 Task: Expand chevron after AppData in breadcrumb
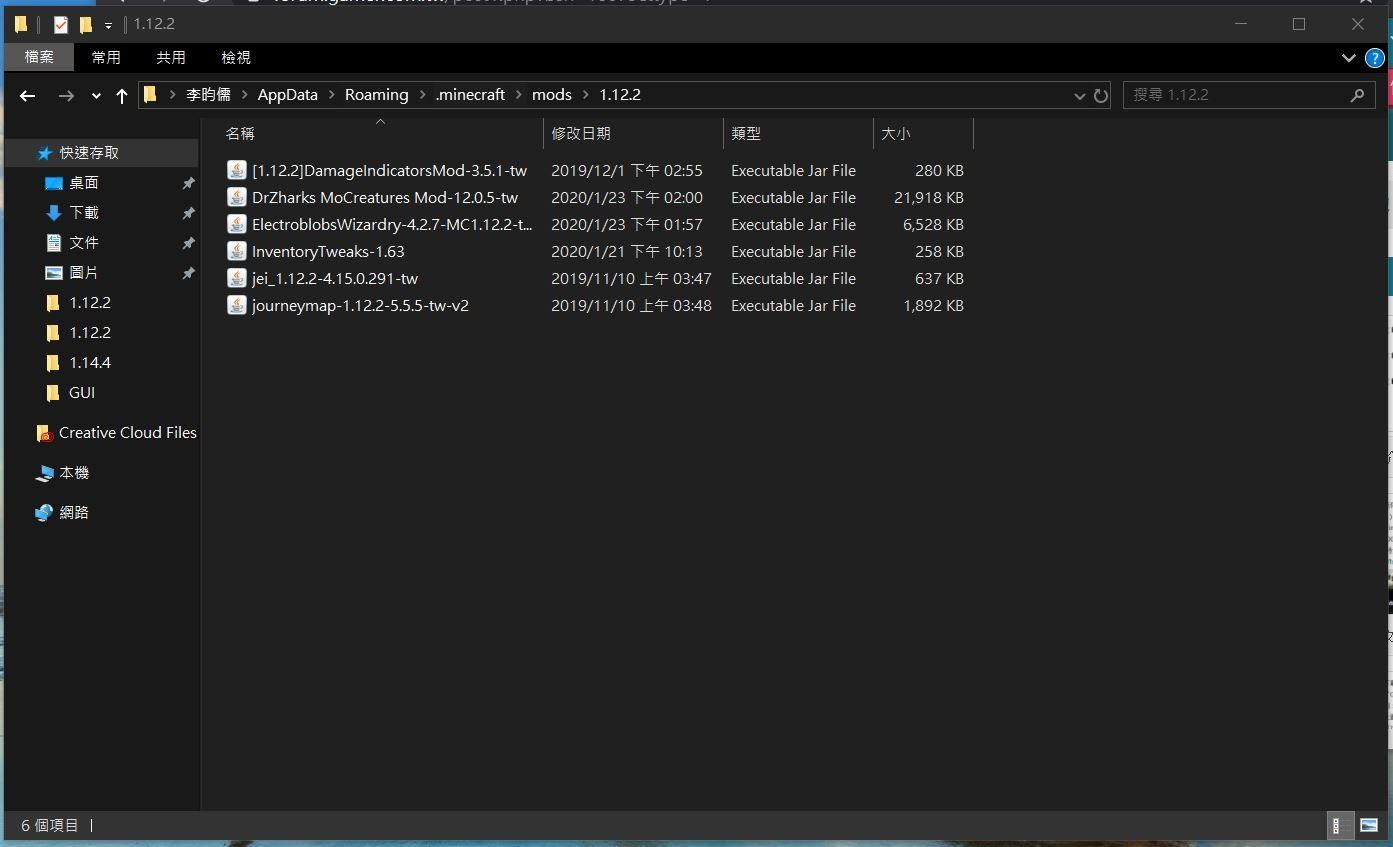point(331,95)
